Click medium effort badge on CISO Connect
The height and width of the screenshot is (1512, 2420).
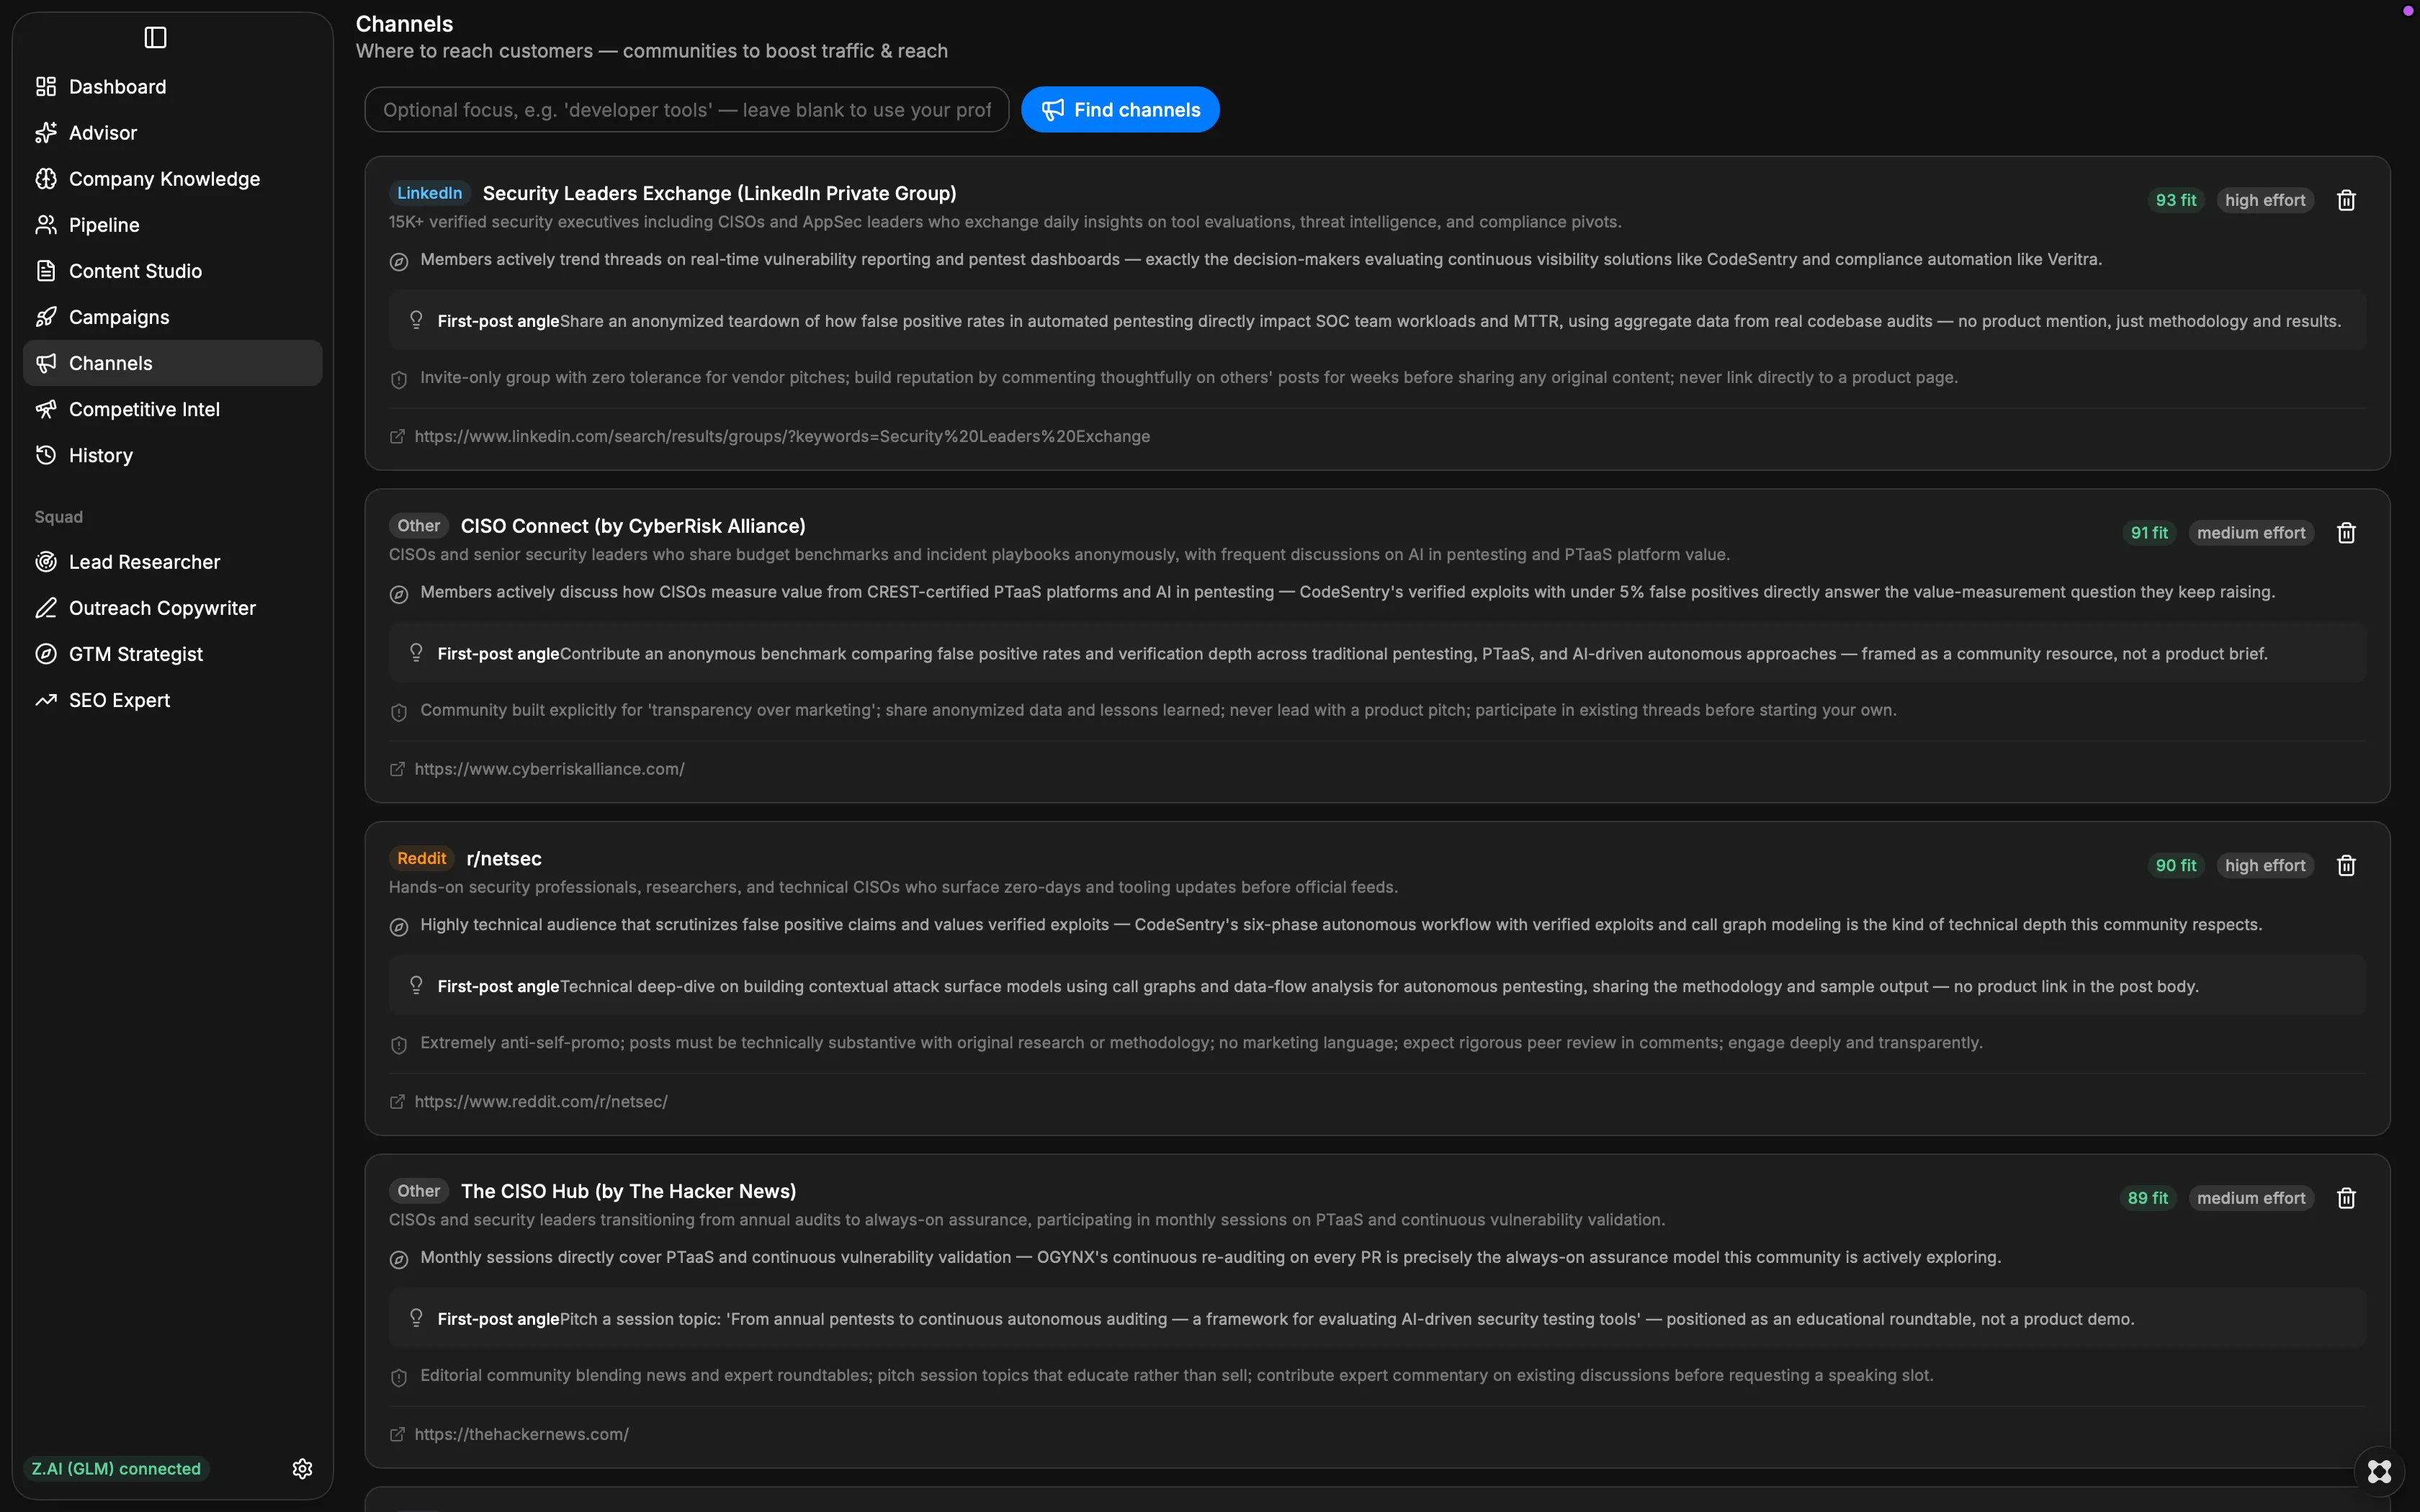[2251, 533]
